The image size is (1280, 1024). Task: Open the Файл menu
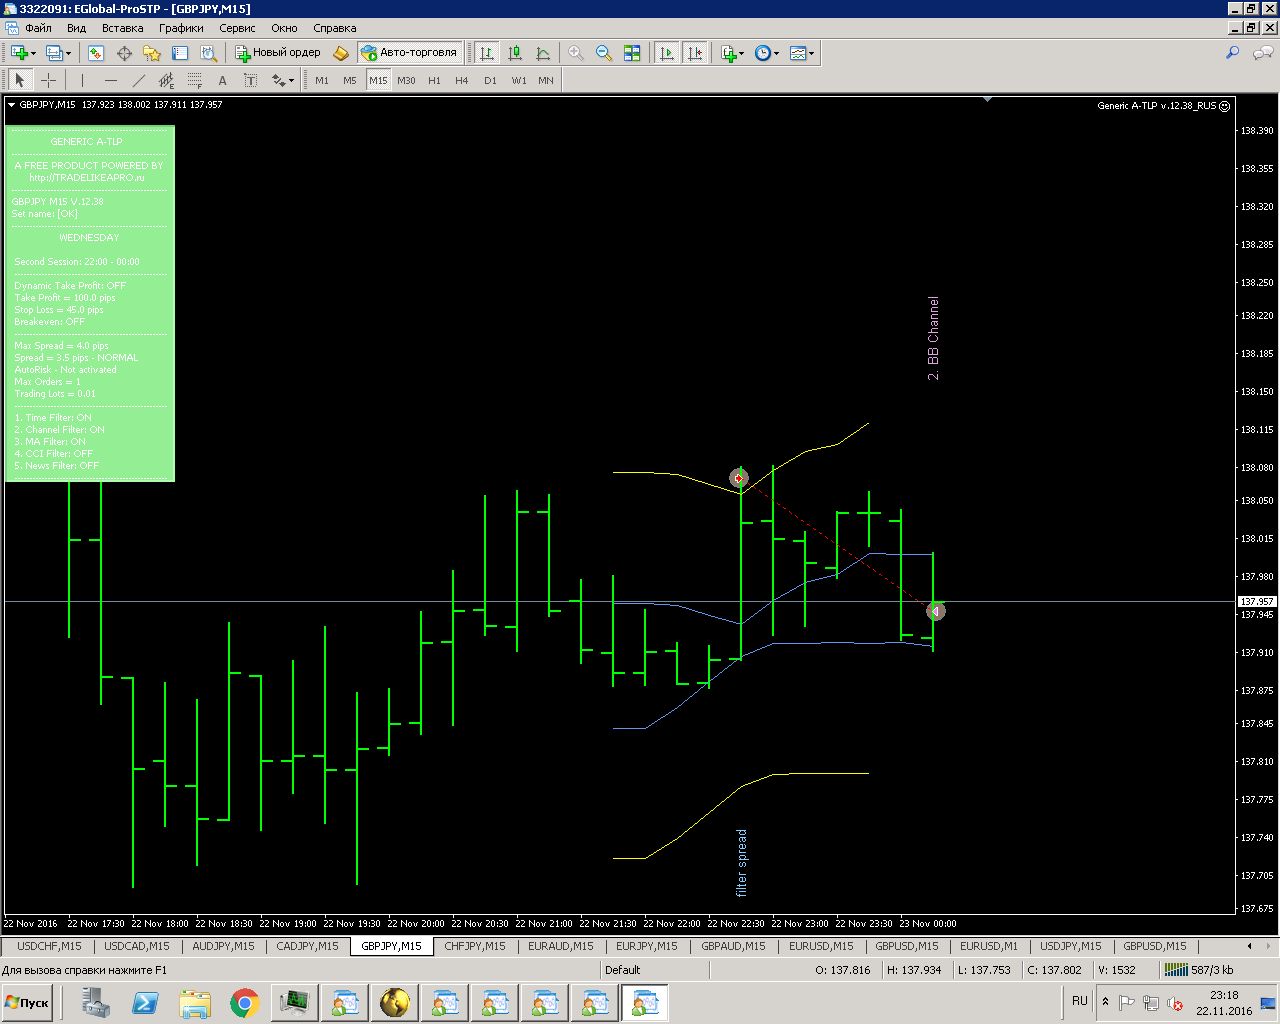coord(38,28)
